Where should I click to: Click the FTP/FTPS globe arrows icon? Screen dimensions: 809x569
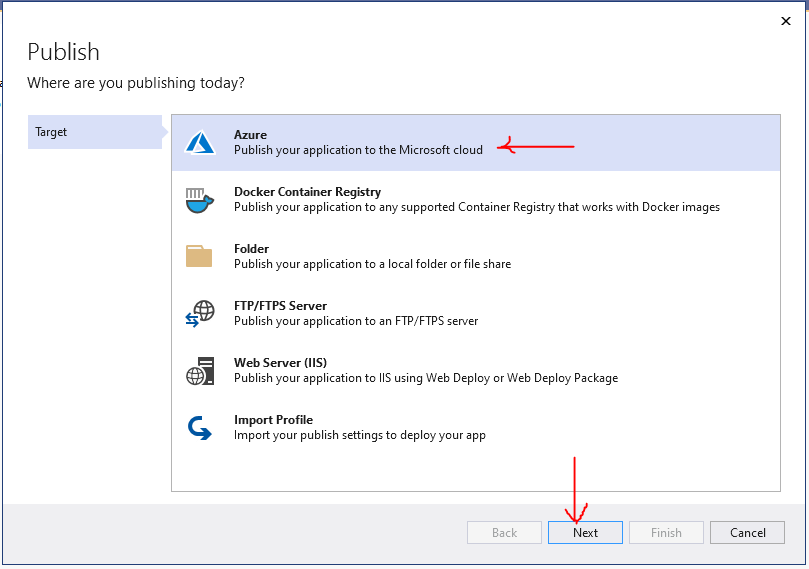200,313
